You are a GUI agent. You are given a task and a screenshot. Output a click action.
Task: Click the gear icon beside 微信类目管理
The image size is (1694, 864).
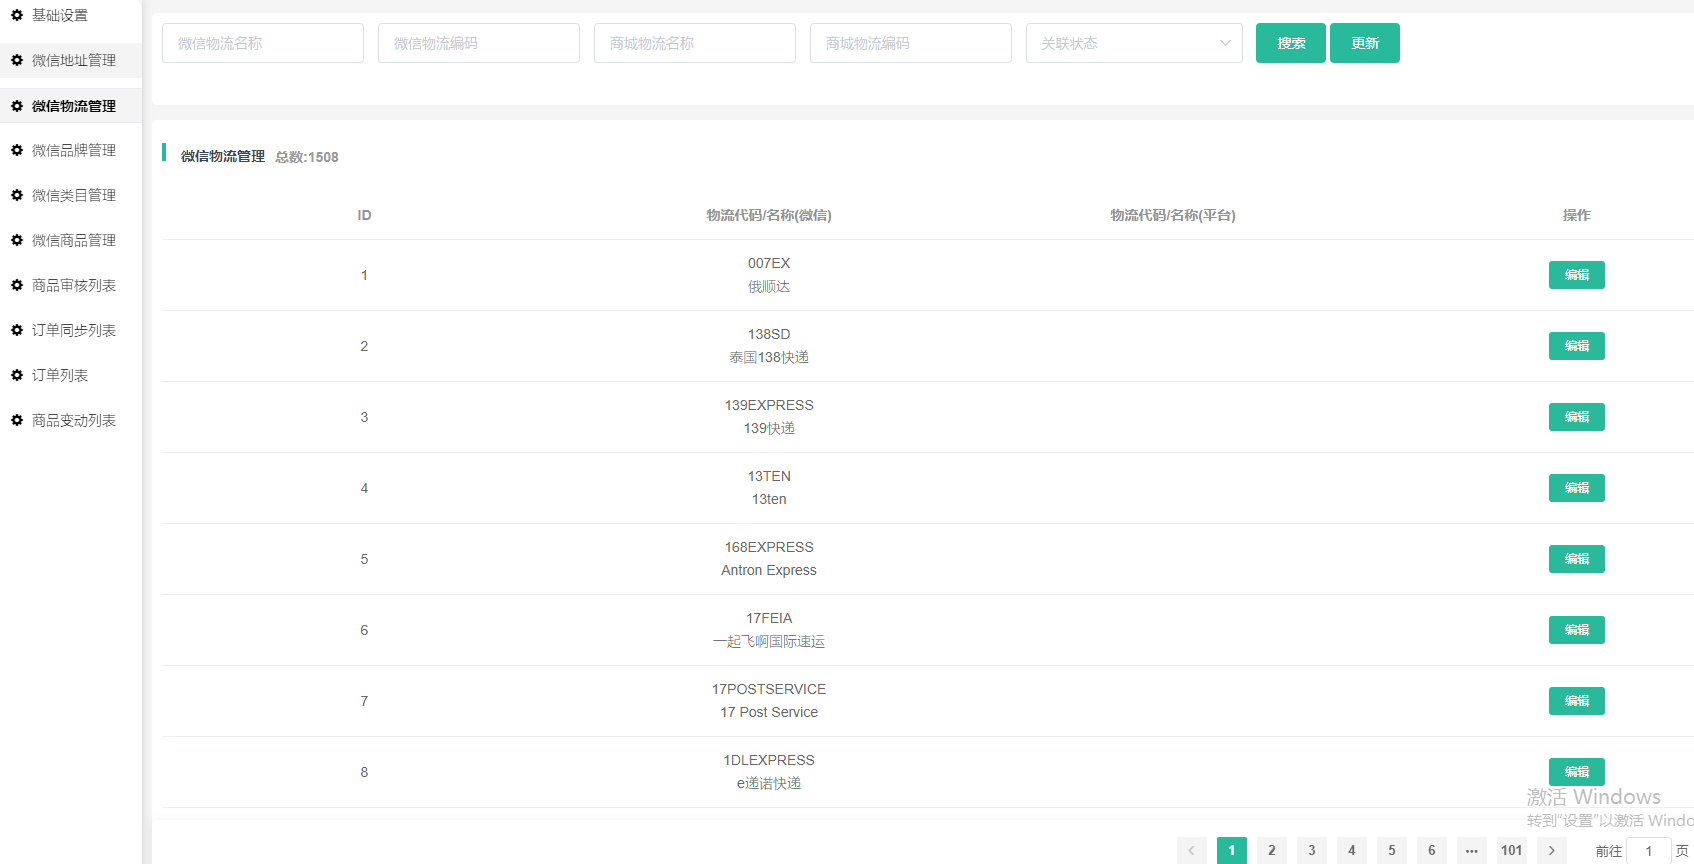click(x=17, y=195)
